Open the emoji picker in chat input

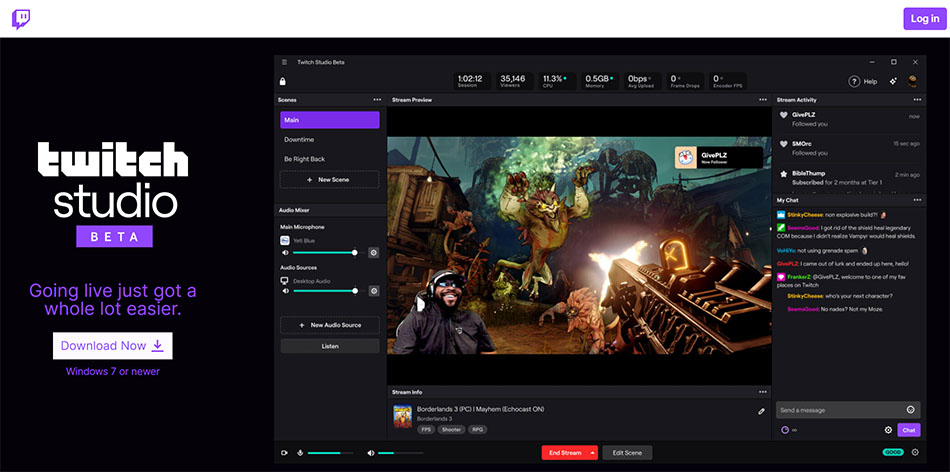tap(910, 410)
